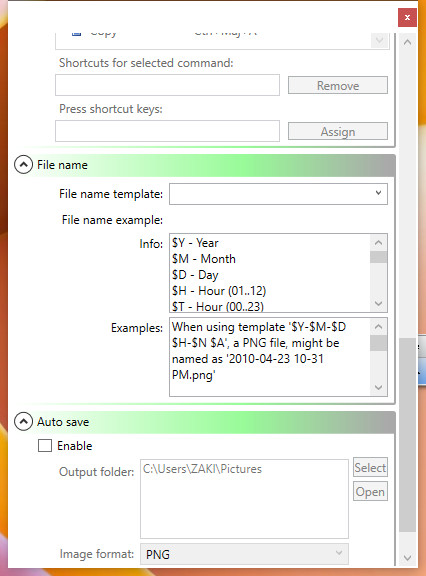Click the 'File name' section header label

(x=62, y=165)
